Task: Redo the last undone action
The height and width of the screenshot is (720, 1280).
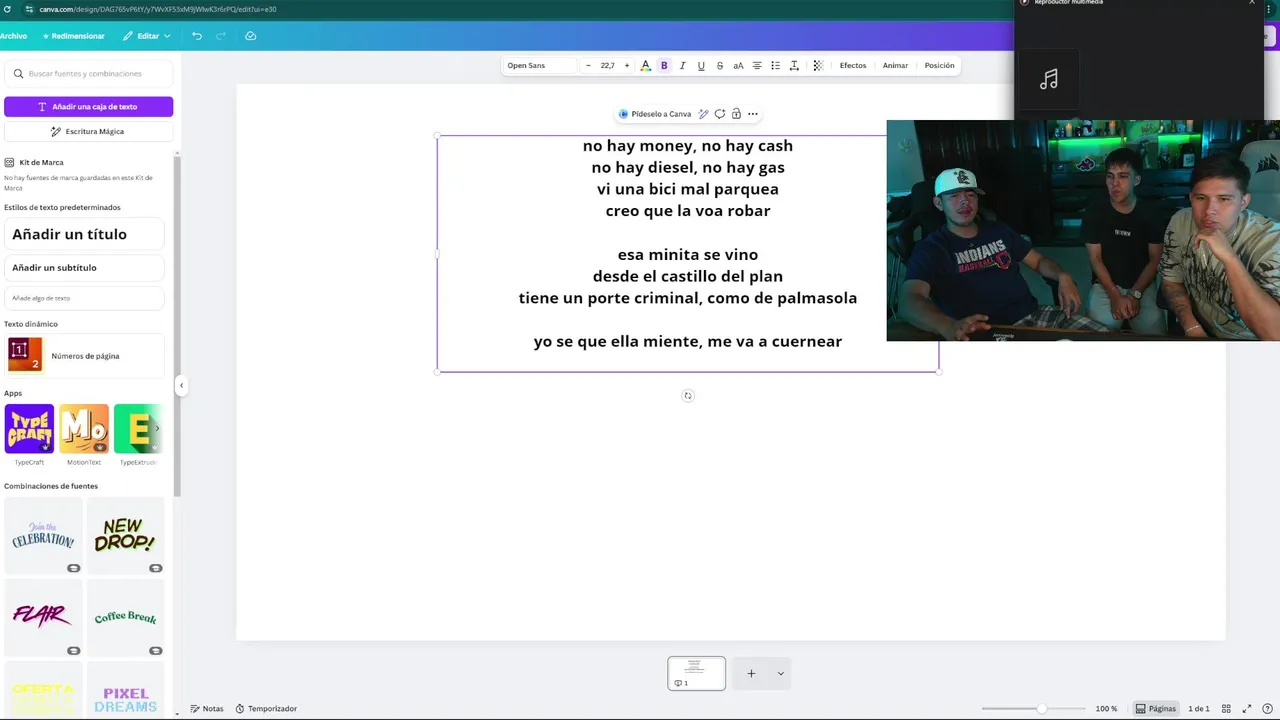Action: tap(221, 36)
